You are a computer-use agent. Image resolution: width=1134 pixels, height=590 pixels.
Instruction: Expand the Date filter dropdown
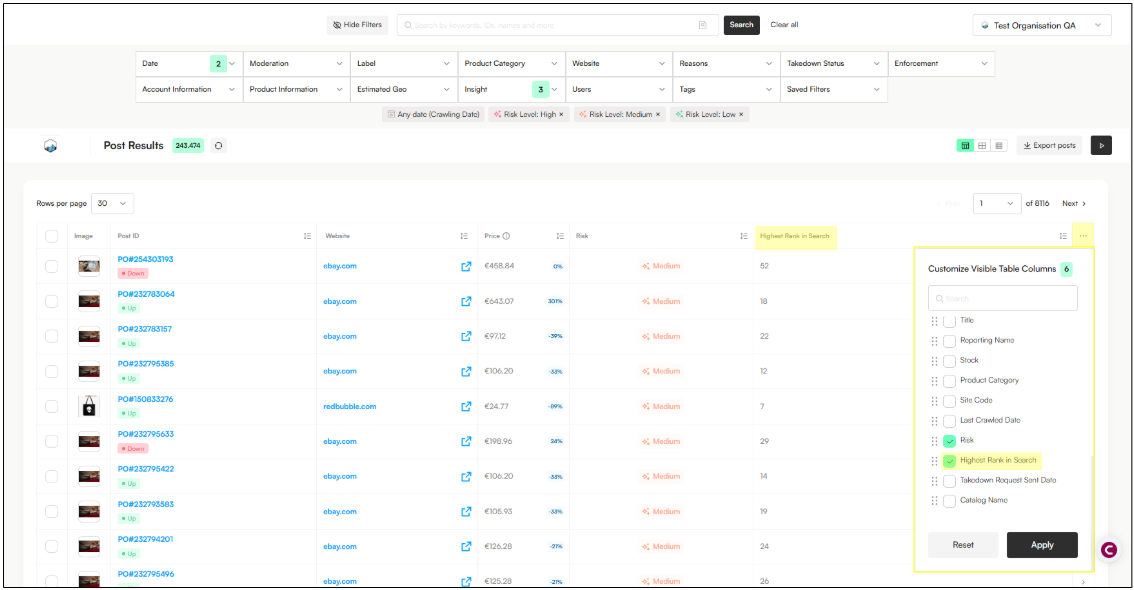click(189, 64)
